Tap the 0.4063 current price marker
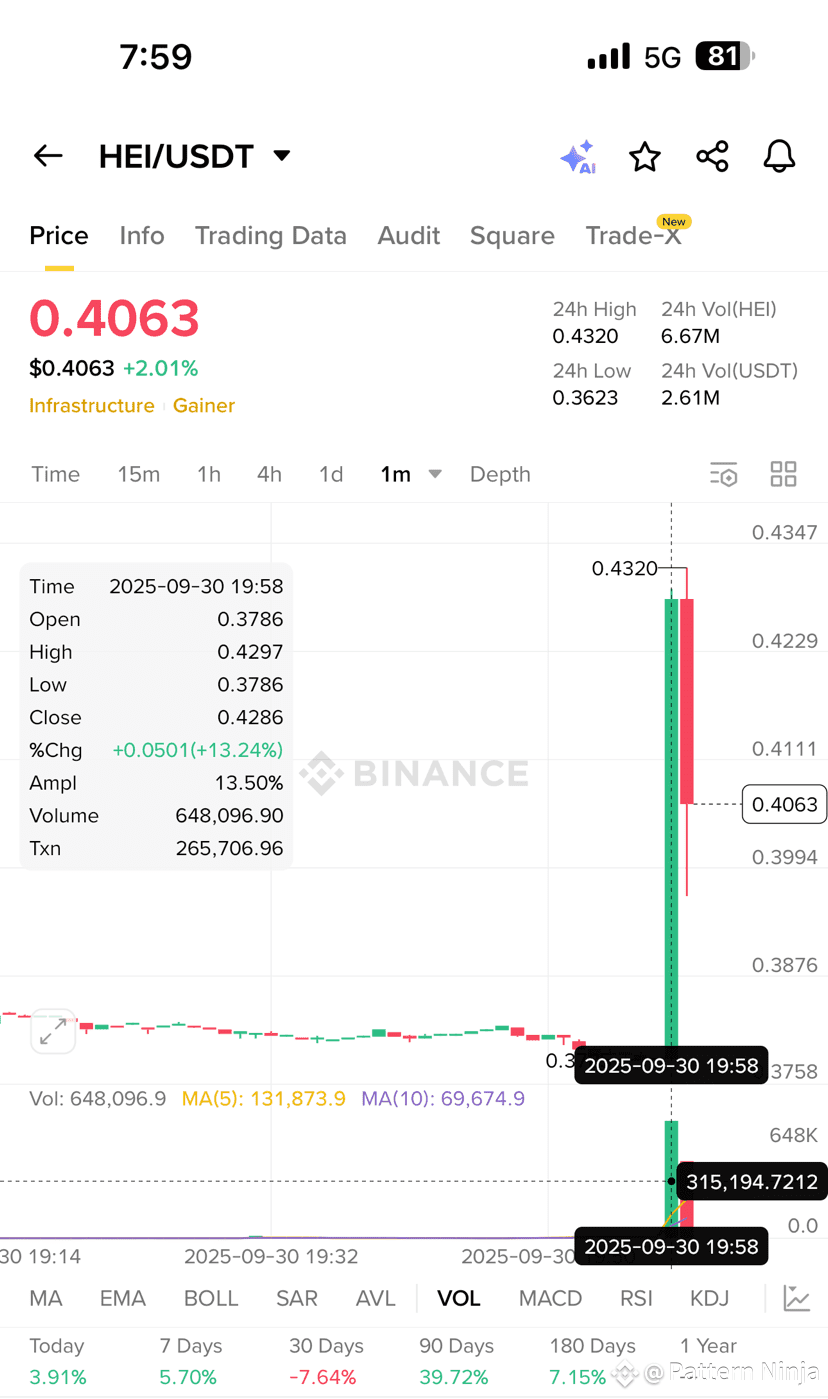Viewport: 828px width, 1399px height. [x=785, y=804]
